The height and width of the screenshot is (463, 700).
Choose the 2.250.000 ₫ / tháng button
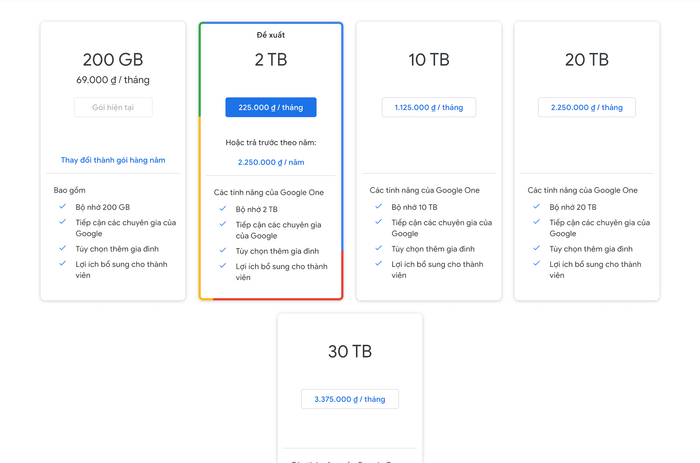pos(587,107)
